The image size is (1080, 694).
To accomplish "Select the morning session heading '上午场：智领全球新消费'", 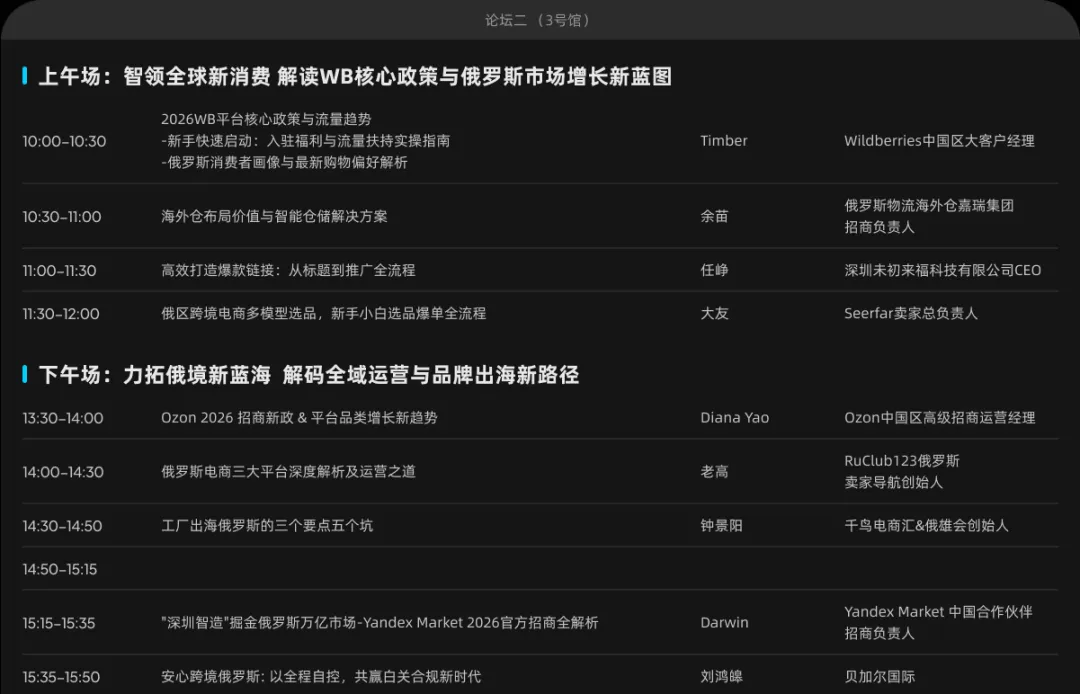I will 154,76.
